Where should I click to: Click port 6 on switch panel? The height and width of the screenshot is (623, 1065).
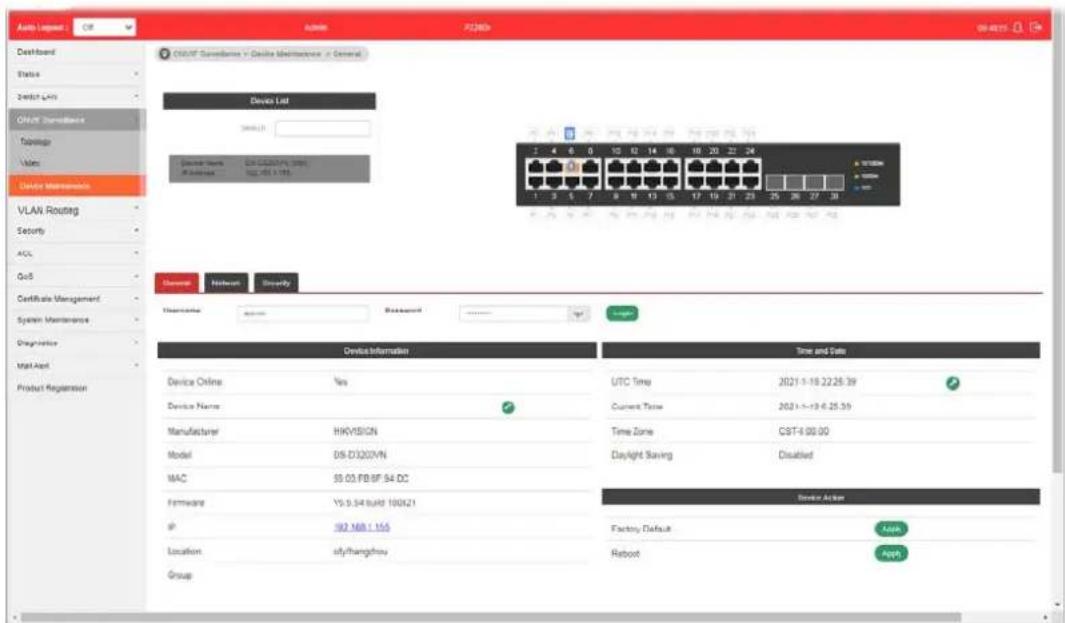(573, 166)
